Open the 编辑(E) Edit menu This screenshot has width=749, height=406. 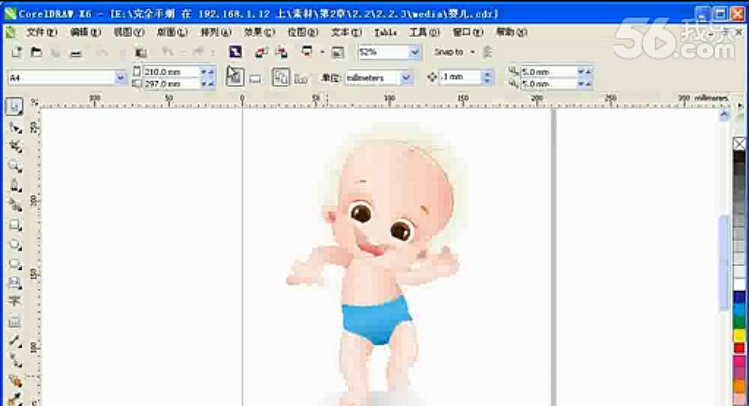86,32
